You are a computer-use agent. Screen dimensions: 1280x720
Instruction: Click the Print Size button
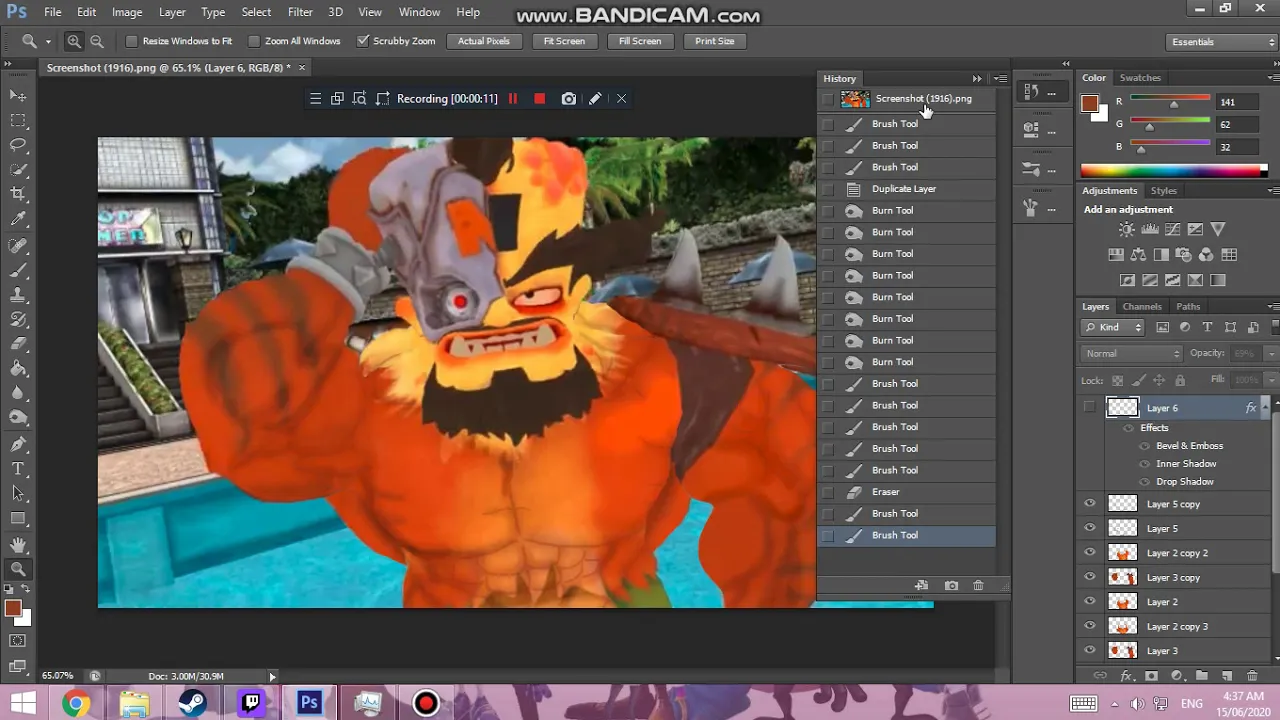[714, 41]
